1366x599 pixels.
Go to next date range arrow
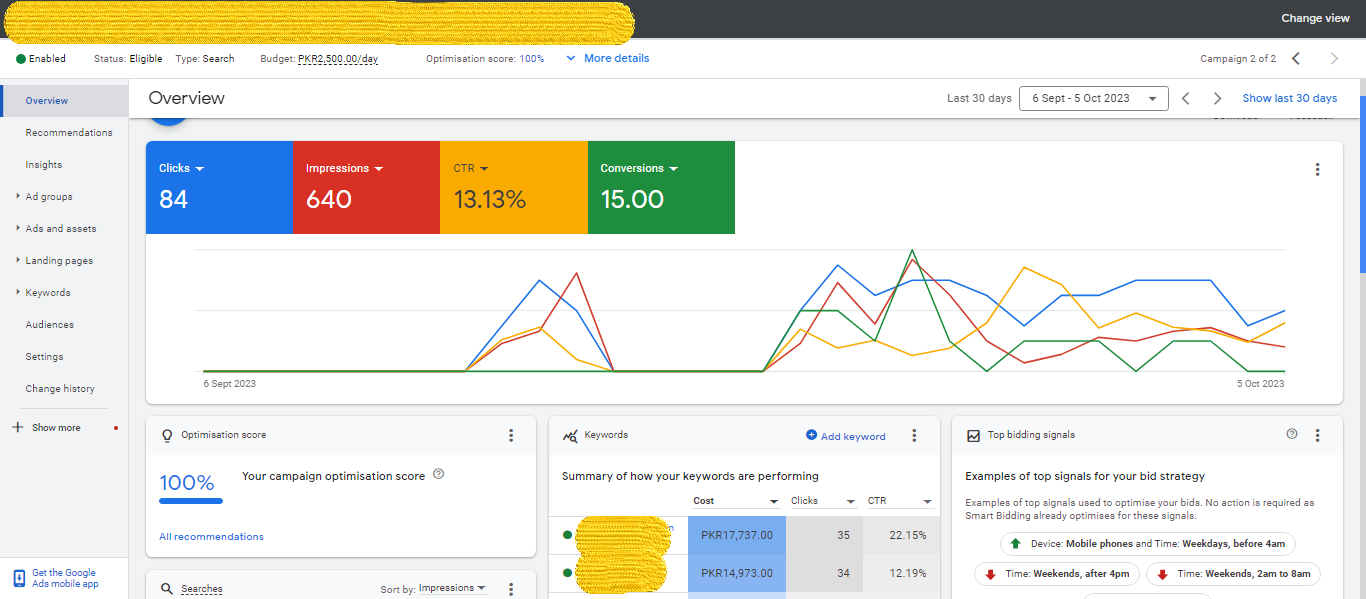(1217, 98)
